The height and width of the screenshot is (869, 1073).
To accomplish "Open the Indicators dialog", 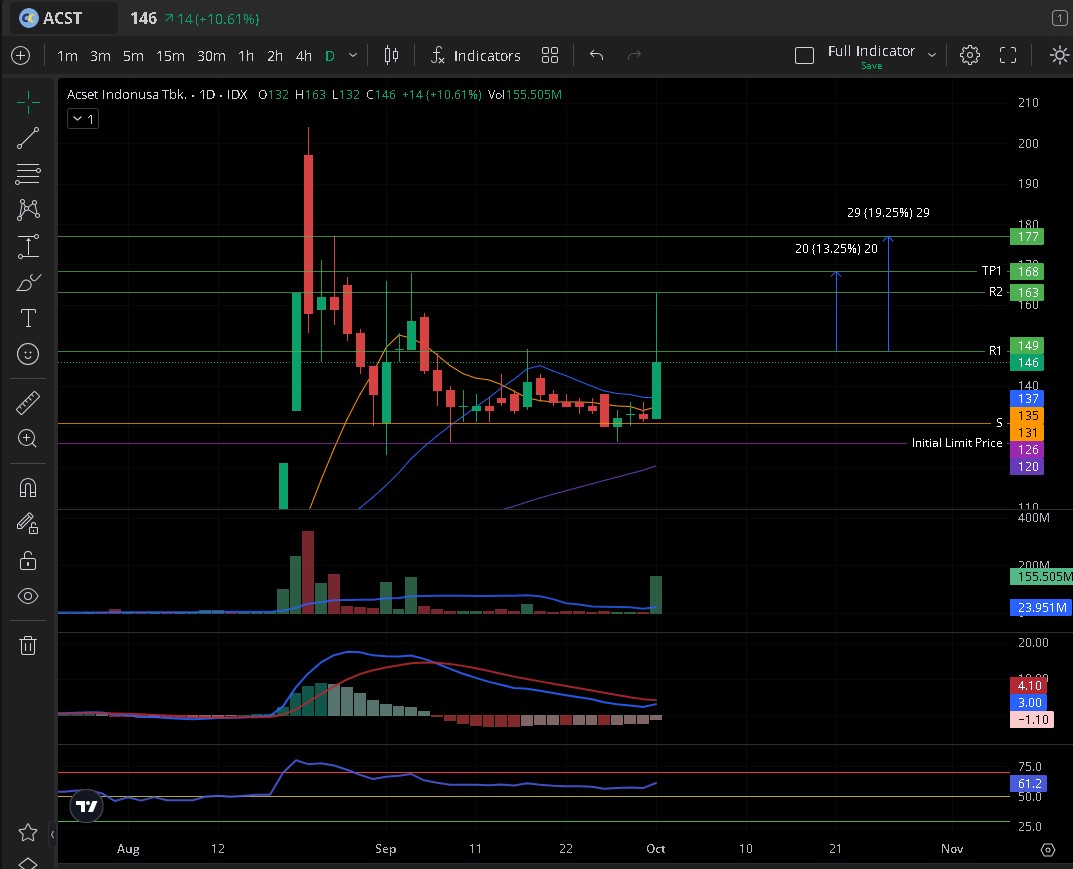I will coord(476,56).
